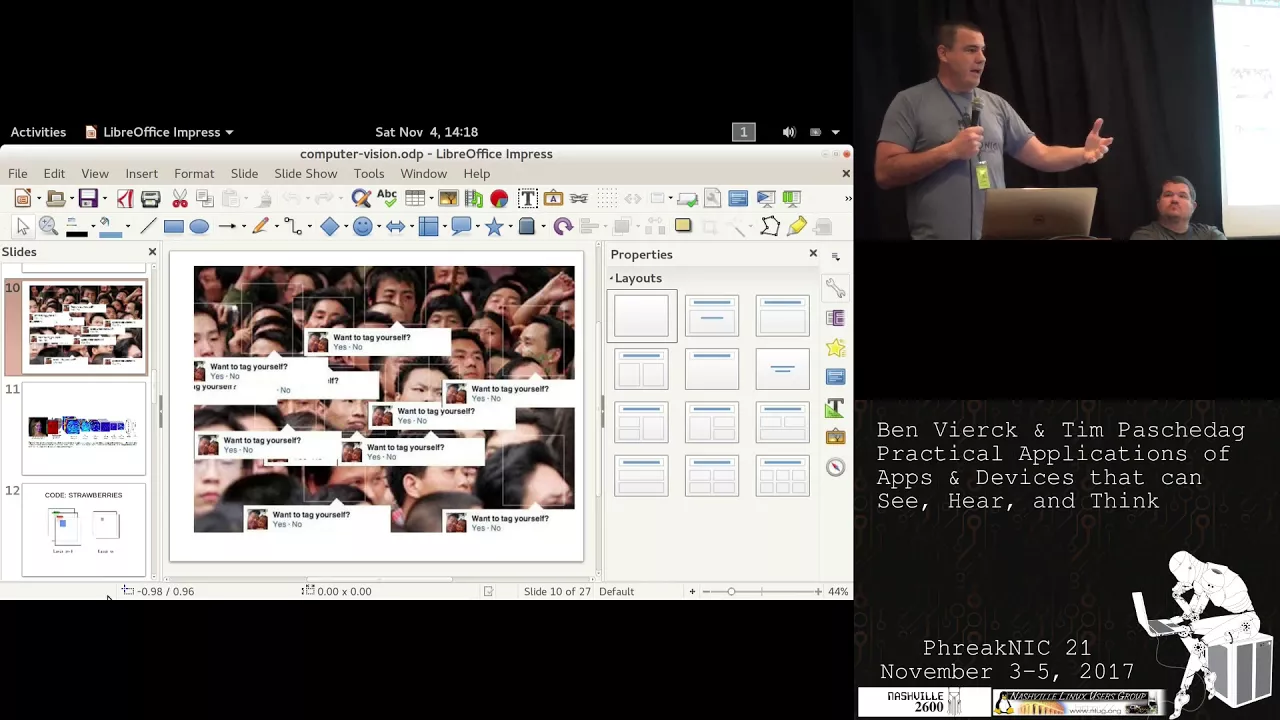The height and width of the screenshot is (720, 1280).
Task: Click the Glue Points highlighter icon
Action: [796, 227]
